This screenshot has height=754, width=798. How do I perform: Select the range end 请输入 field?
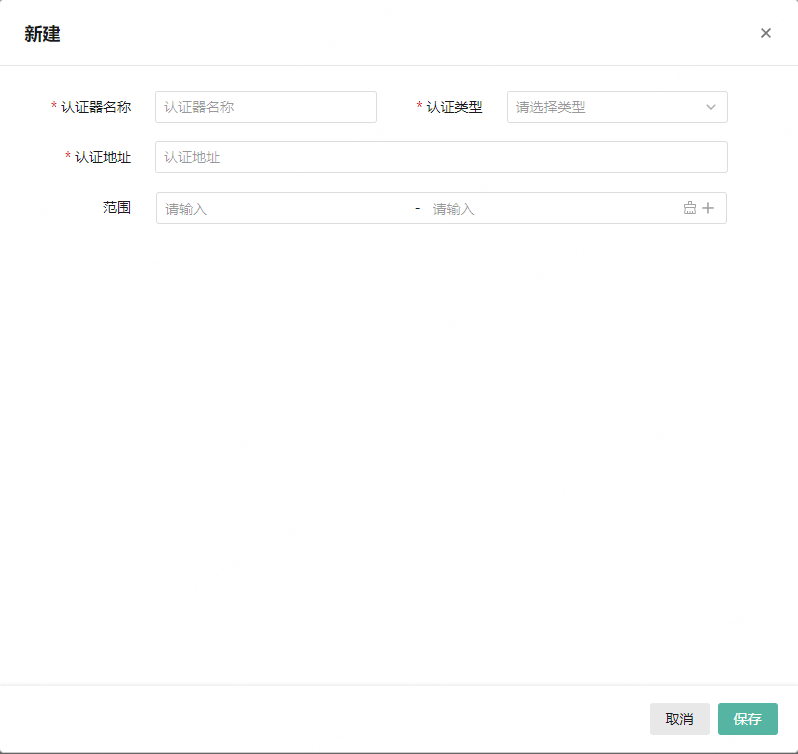pyautogui.click(x=550, y=209)
